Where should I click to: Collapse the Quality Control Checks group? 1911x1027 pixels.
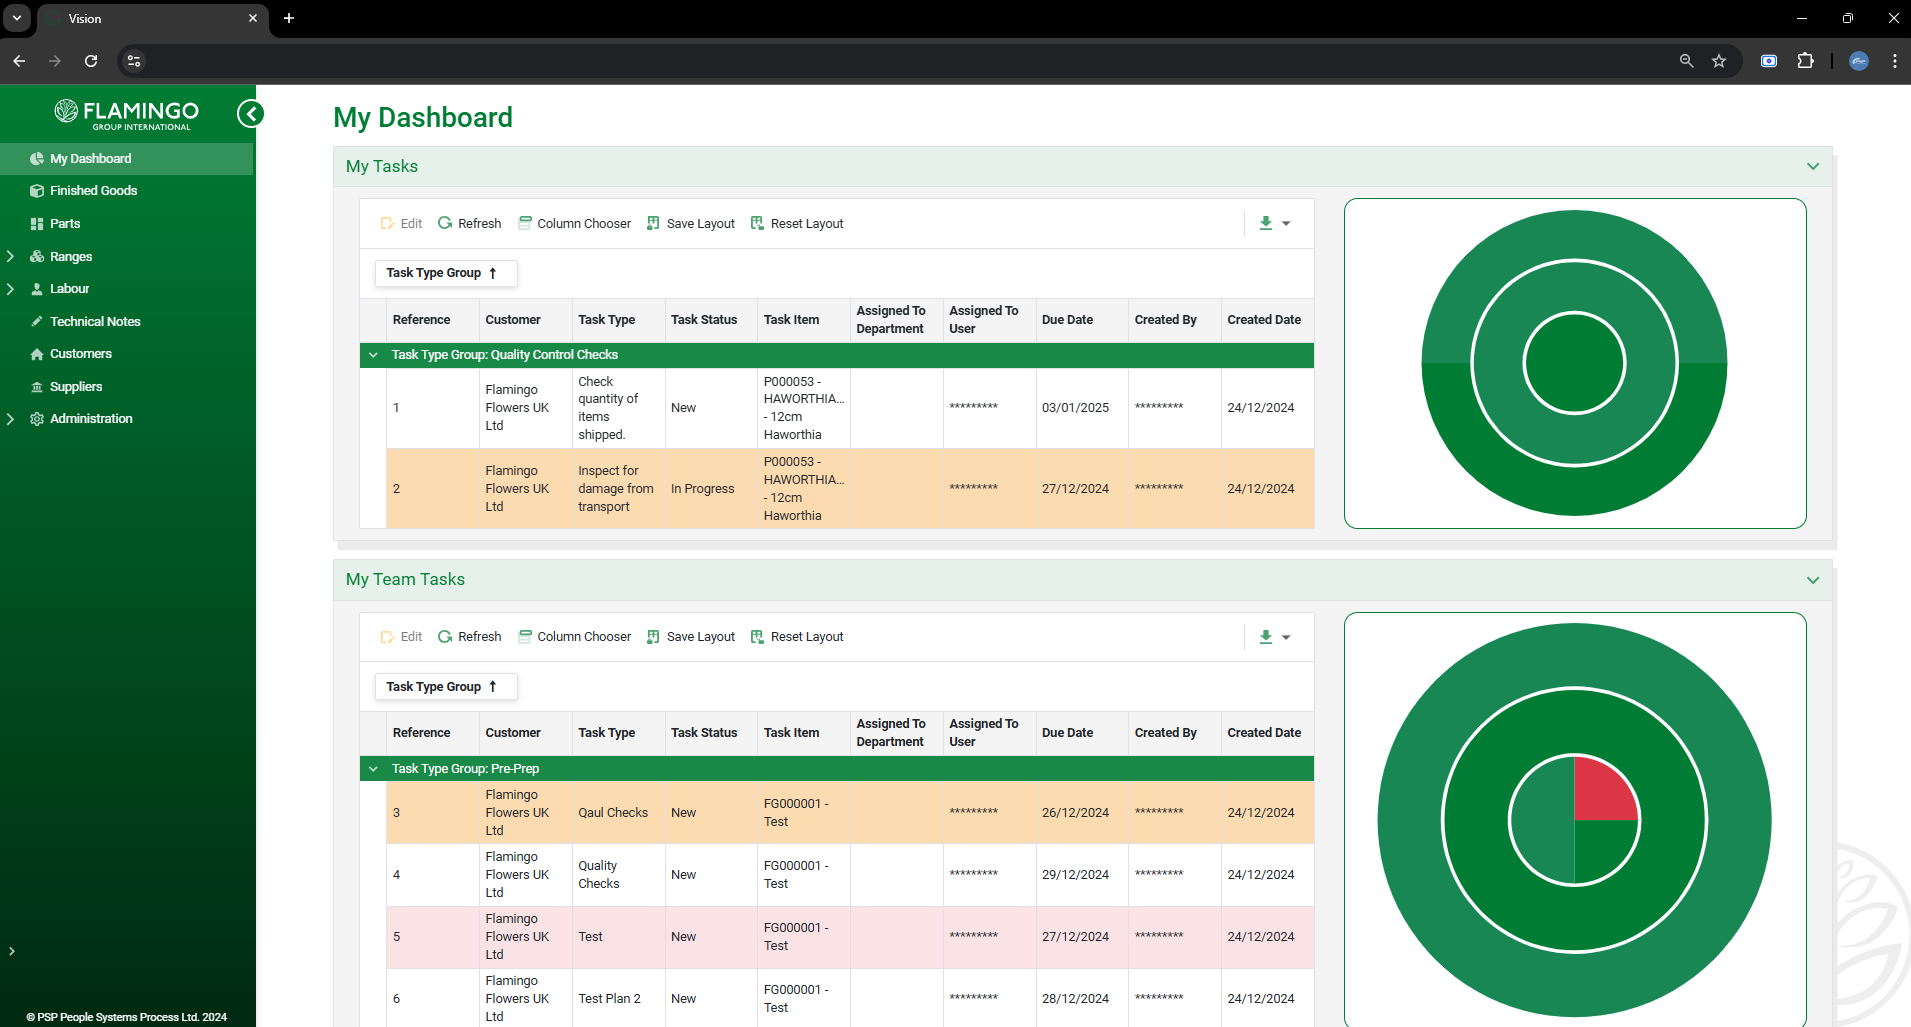click(x=373, y=355)
